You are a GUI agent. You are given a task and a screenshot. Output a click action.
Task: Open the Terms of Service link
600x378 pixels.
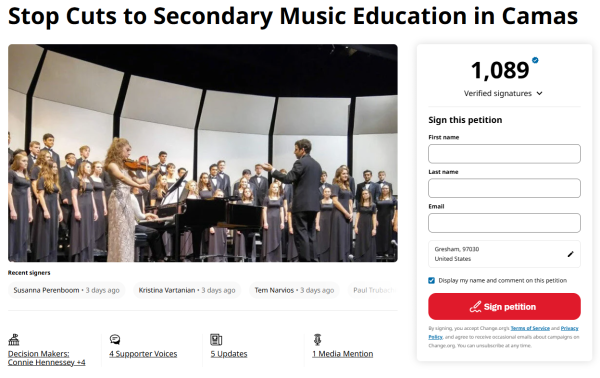(530, 328)
